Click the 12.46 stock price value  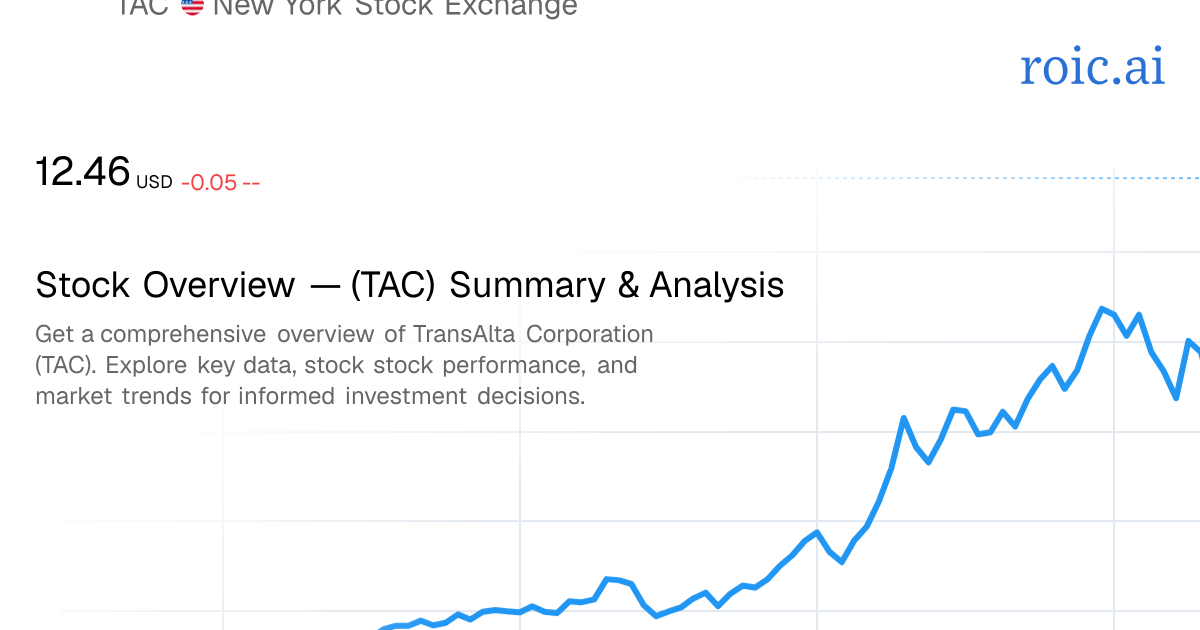click(x=83, y=171)
